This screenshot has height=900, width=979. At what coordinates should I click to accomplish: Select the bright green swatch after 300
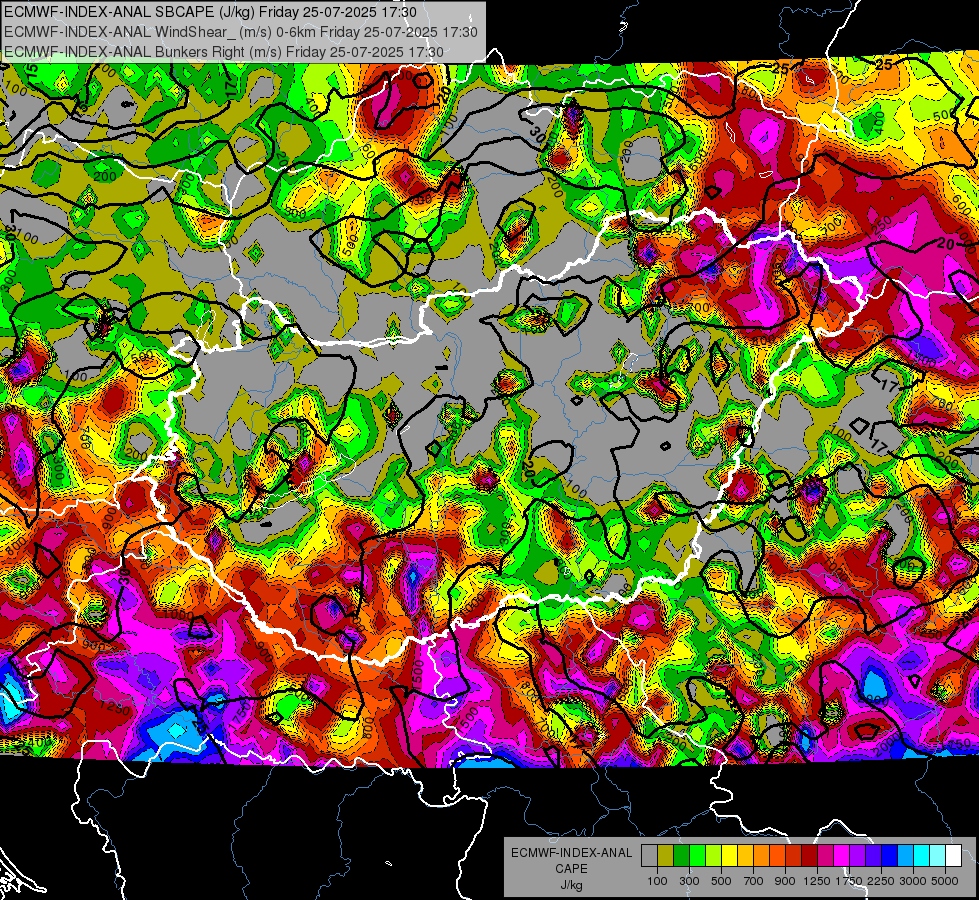[697, 856]
